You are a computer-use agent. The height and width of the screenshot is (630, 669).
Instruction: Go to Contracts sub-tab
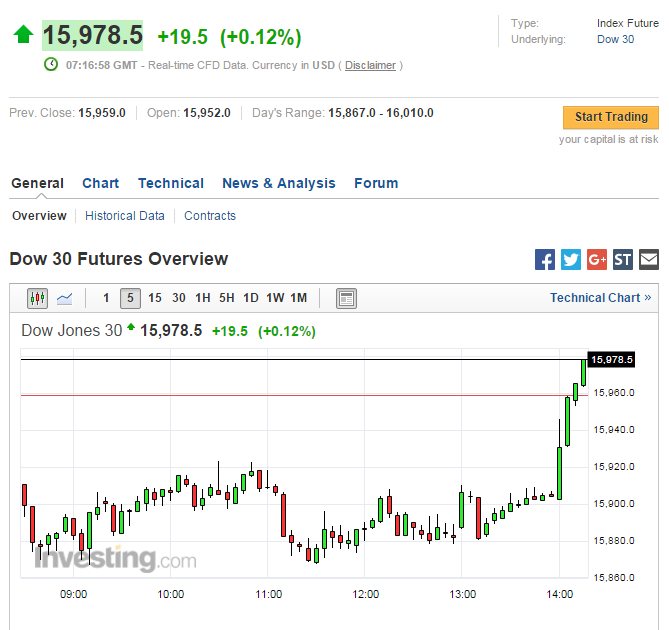click(210, 216)
